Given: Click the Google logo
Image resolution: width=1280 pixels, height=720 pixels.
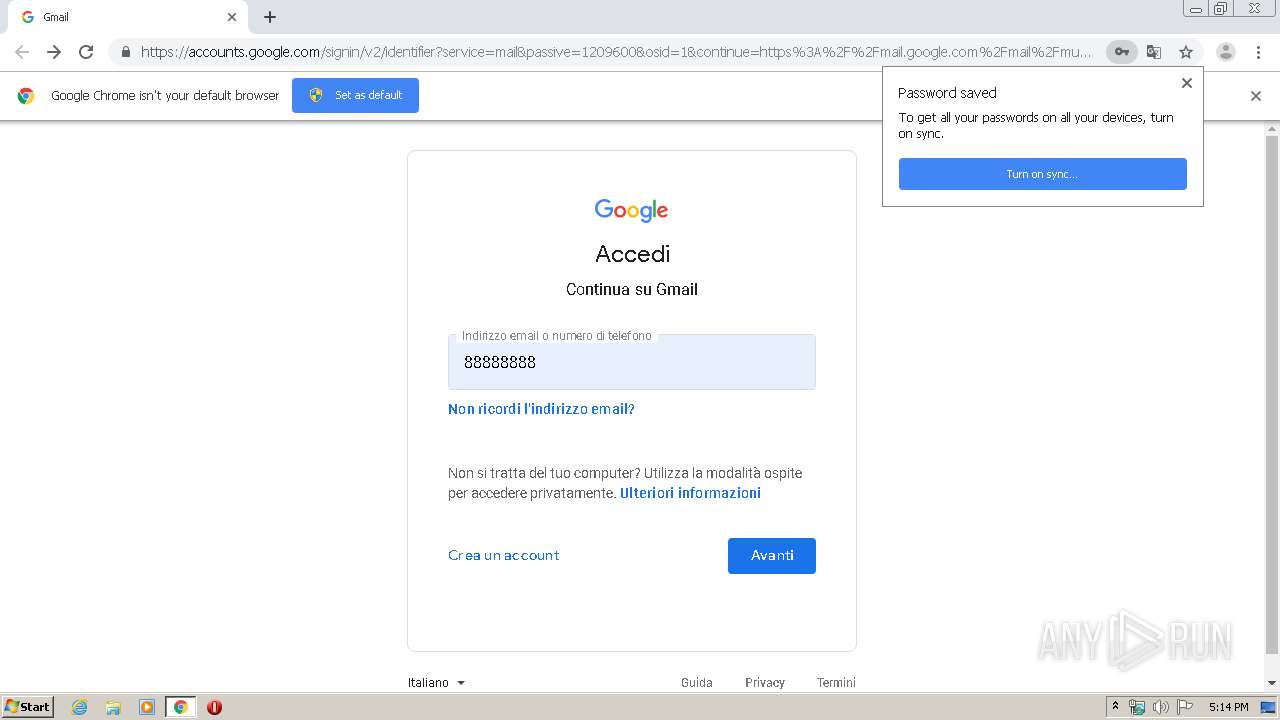Looking at the screenshot, I should pyautogui.click(x=631, y=210).
